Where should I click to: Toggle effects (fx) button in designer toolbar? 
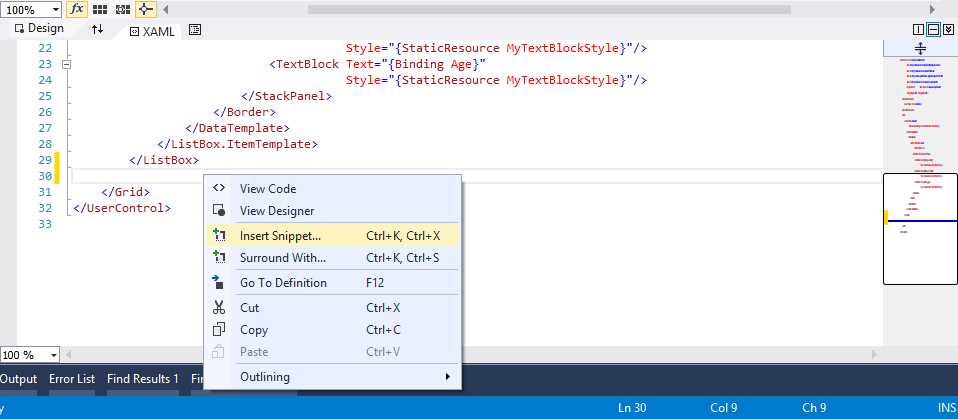point(76,9)
